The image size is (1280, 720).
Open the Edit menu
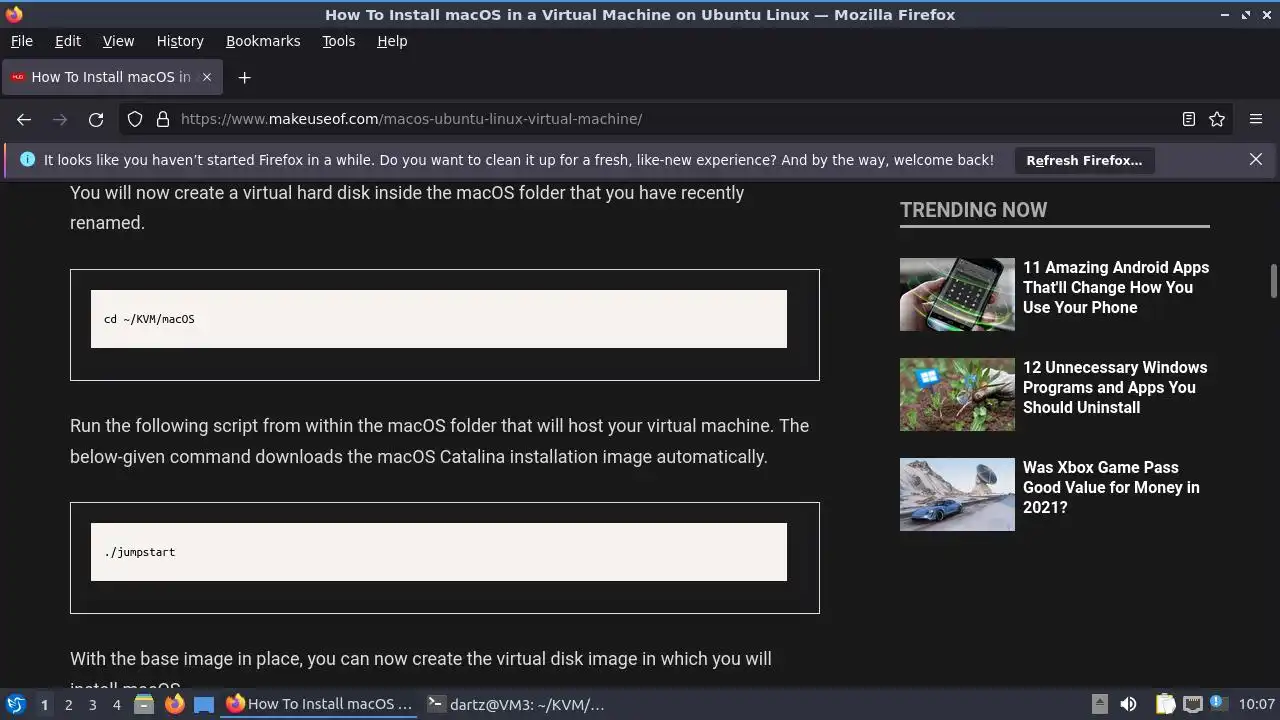click(x=68, y=41)
